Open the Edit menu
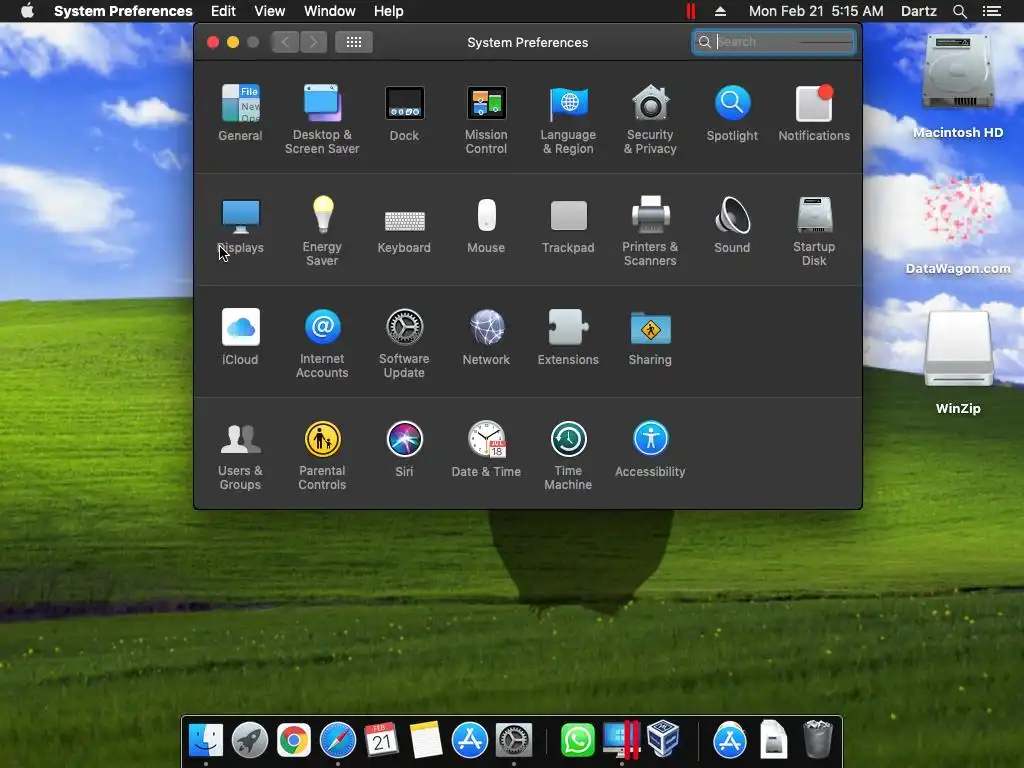 tap(223, 11)
